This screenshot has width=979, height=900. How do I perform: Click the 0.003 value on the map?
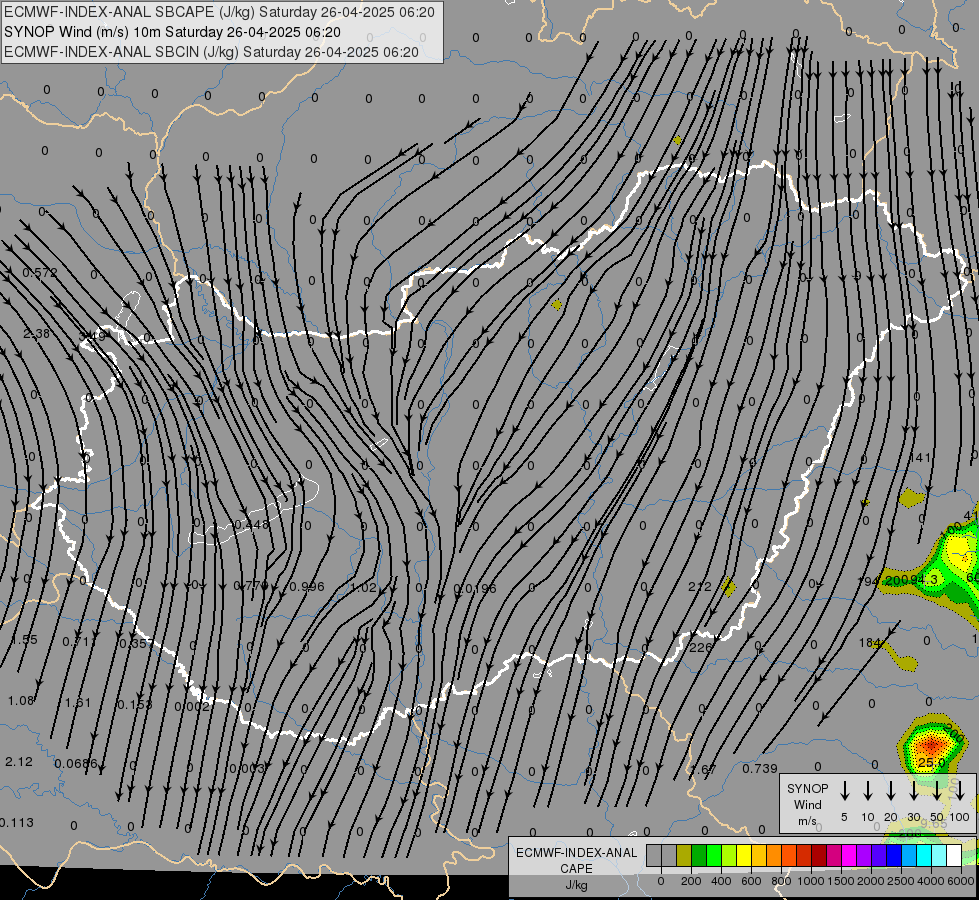(247, 768)
